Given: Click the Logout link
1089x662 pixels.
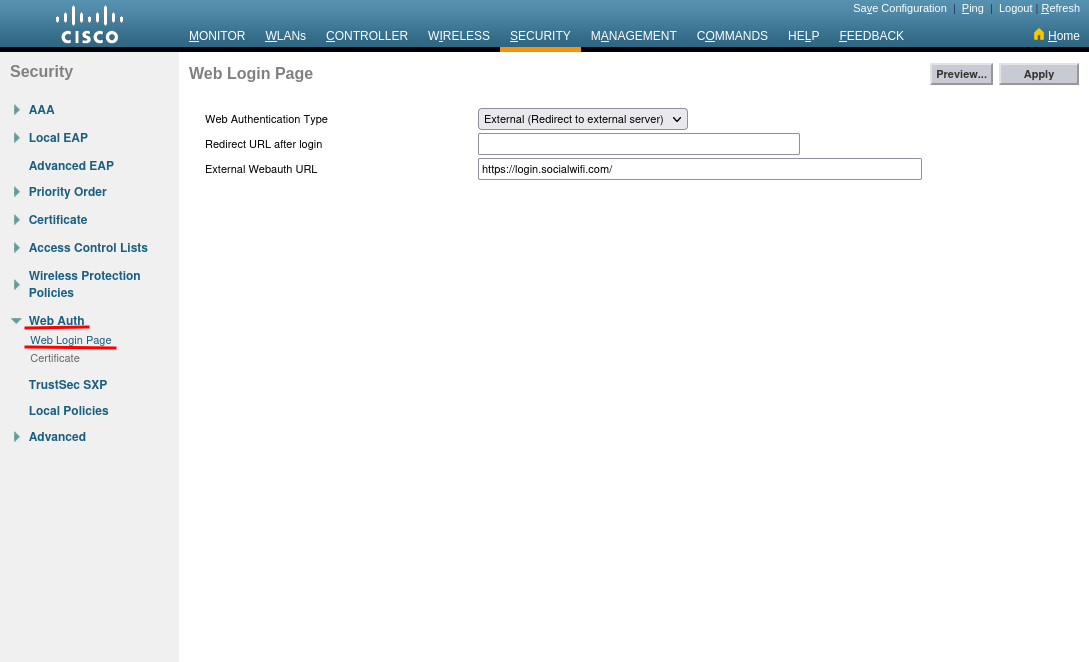Looking at the screenshot, I should [1015, 8].
